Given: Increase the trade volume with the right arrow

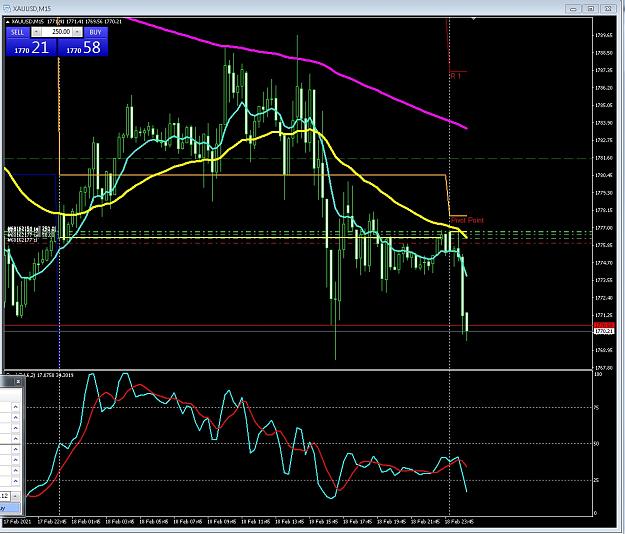Looking at the screenshot, I should click(77, 32).
